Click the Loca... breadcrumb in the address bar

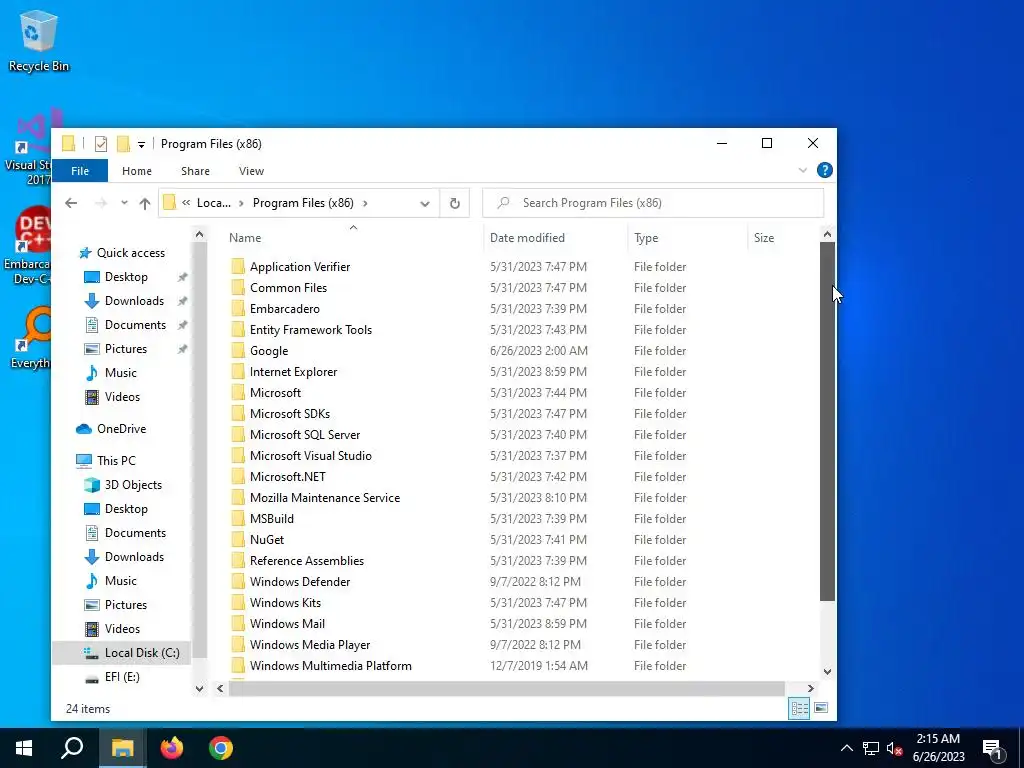(x=214, y=203)
